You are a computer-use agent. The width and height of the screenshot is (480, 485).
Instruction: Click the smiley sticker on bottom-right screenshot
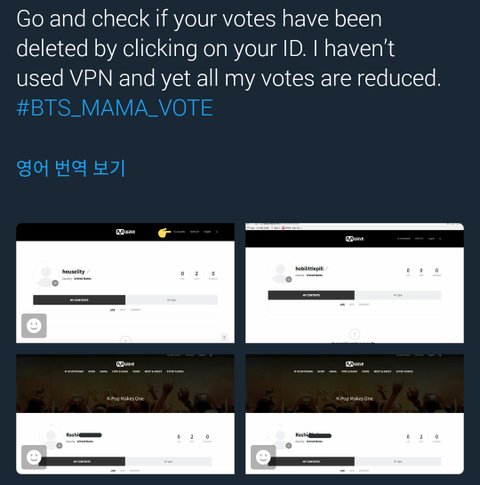pos(263,457)
